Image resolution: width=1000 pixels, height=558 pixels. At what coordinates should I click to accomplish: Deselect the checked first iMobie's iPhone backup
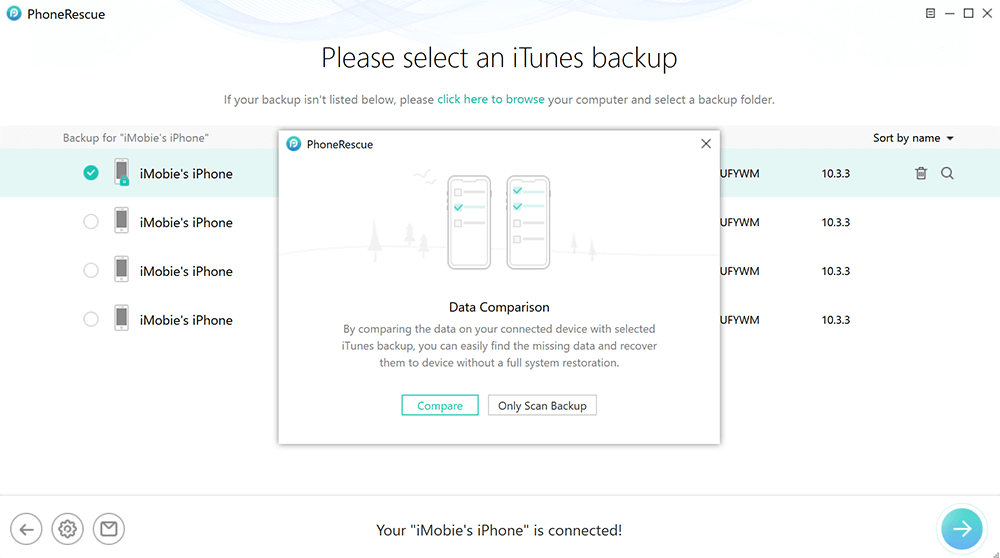(x=91, y=173)
